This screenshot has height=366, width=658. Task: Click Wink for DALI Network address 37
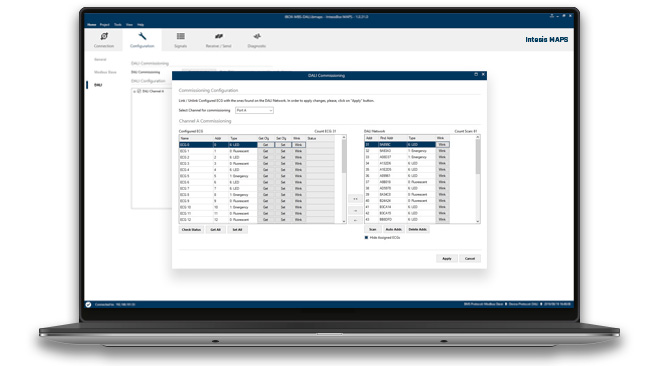click(442, 182)
